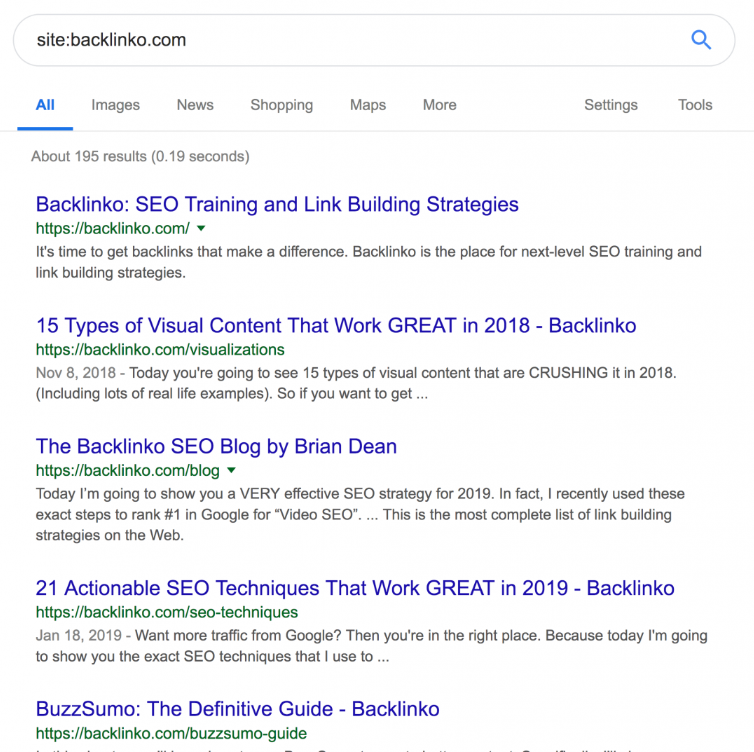This screenshot has width=754, height=752.
Task: Click the backlinko.com/seo-techniques green URL
Action: pyautogui.click(x=166, y=612)
